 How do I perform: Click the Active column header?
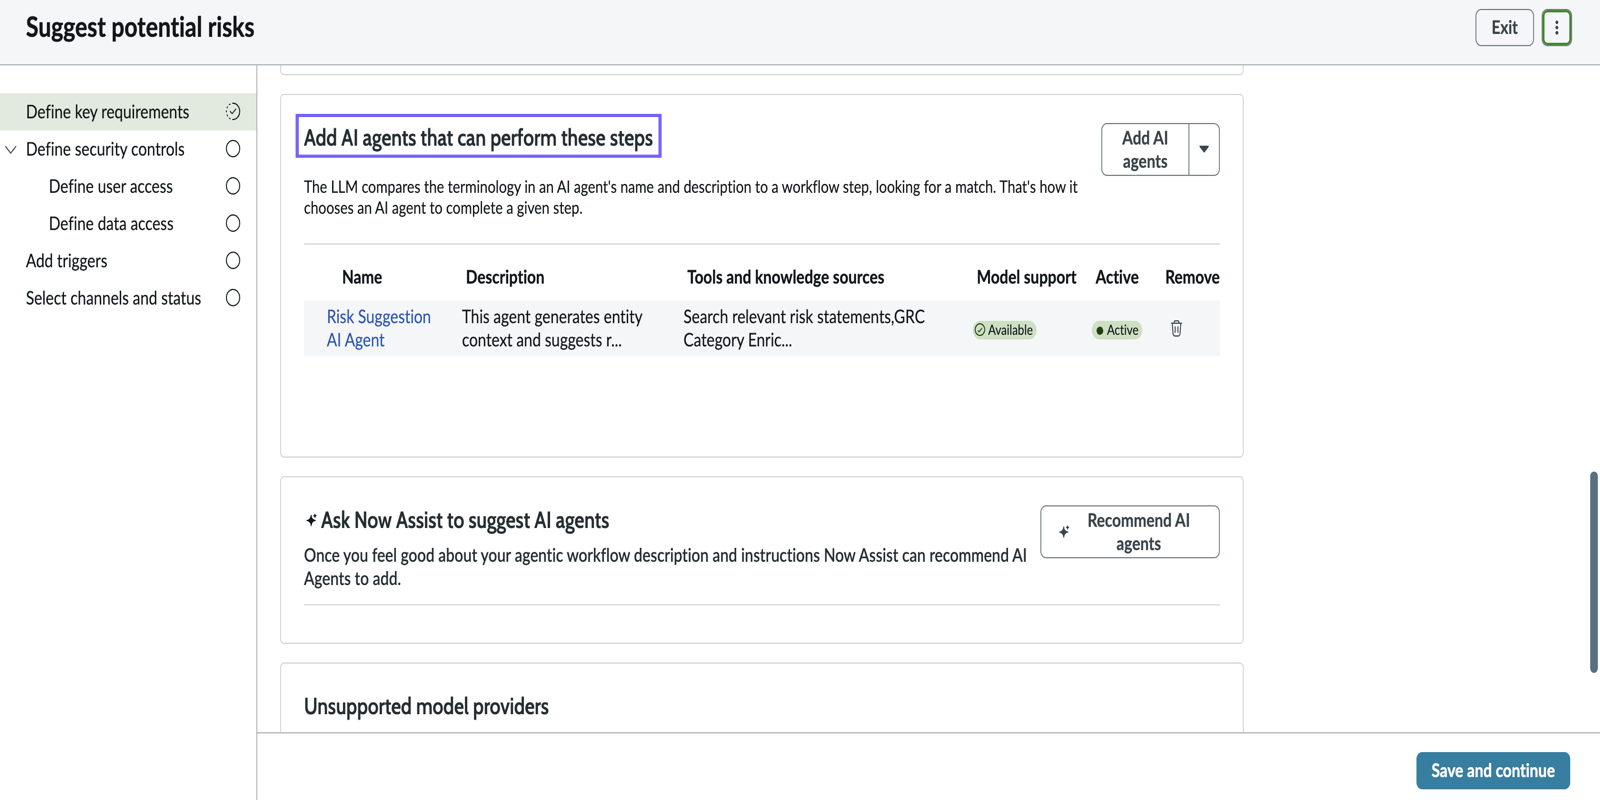point(1117,277)
